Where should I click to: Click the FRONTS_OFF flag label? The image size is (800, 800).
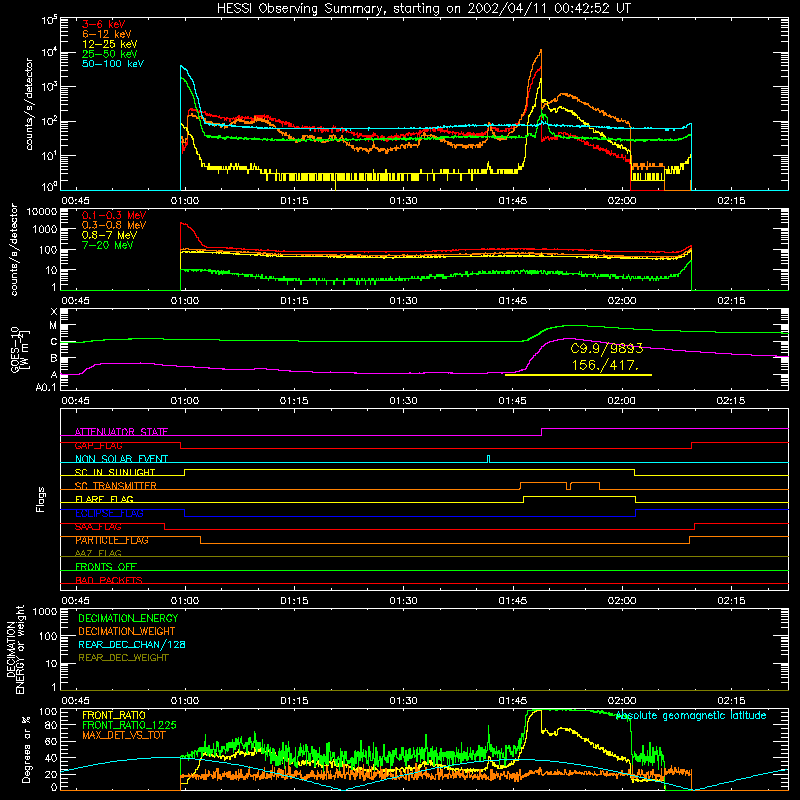[106, 567]
